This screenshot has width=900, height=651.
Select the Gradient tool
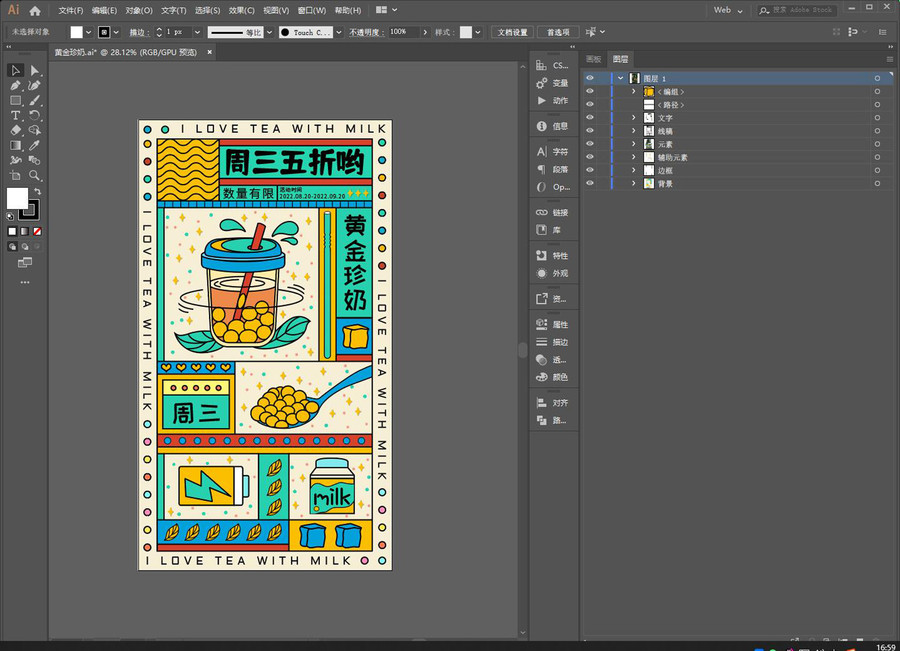point(15,145)
